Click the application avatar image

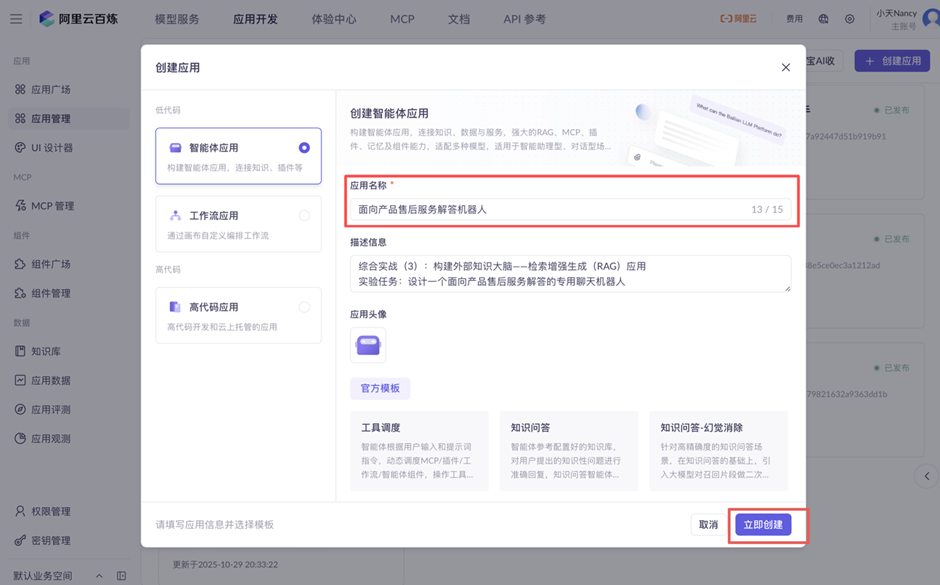368,345
